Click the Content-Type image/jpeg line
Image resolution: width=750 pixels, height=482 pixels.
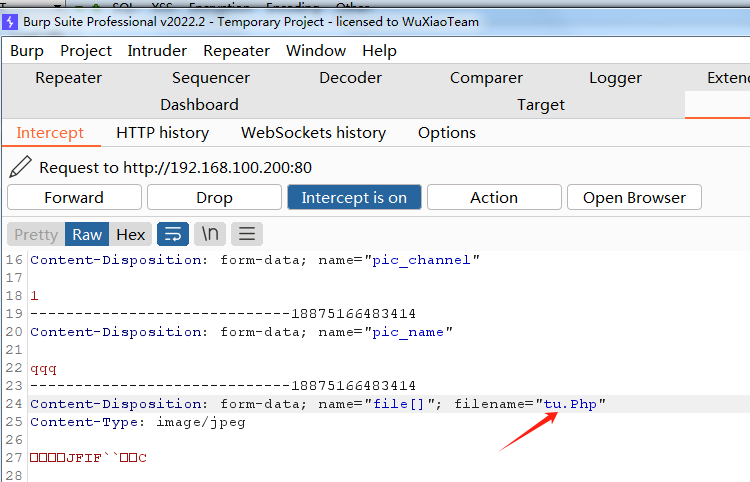tap(138, 422)
